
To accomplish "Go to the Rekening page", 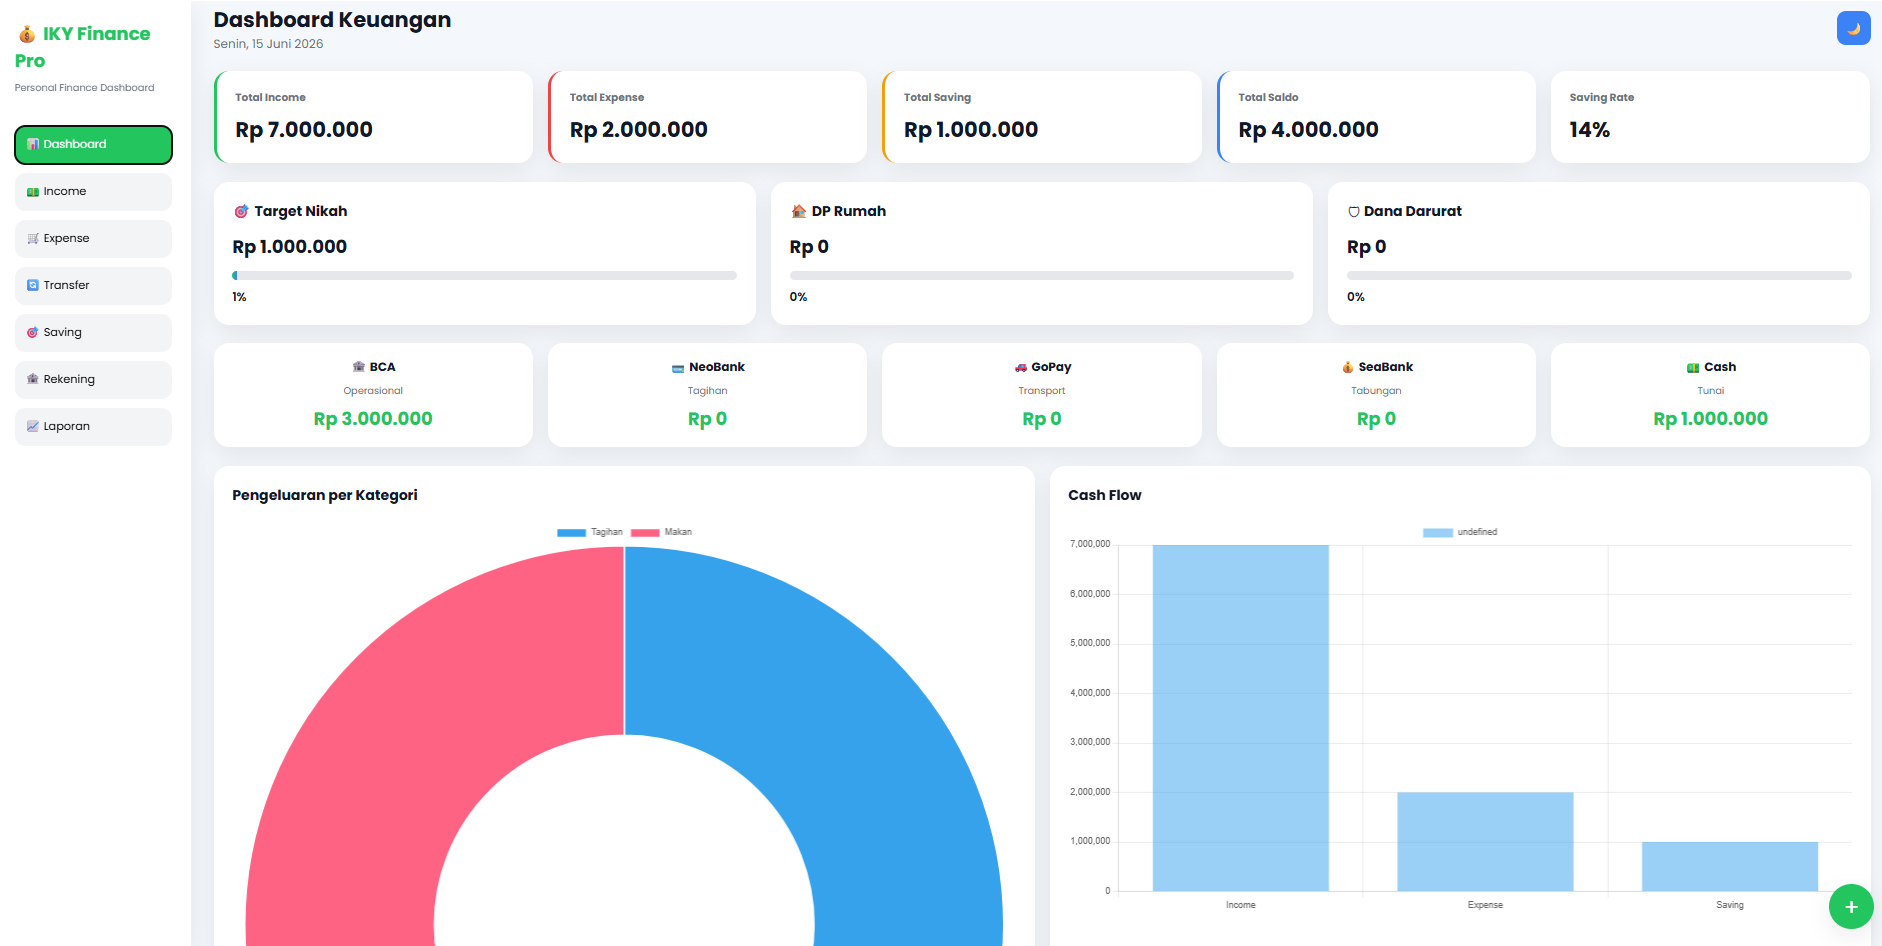I will click(x=93, y=379).
